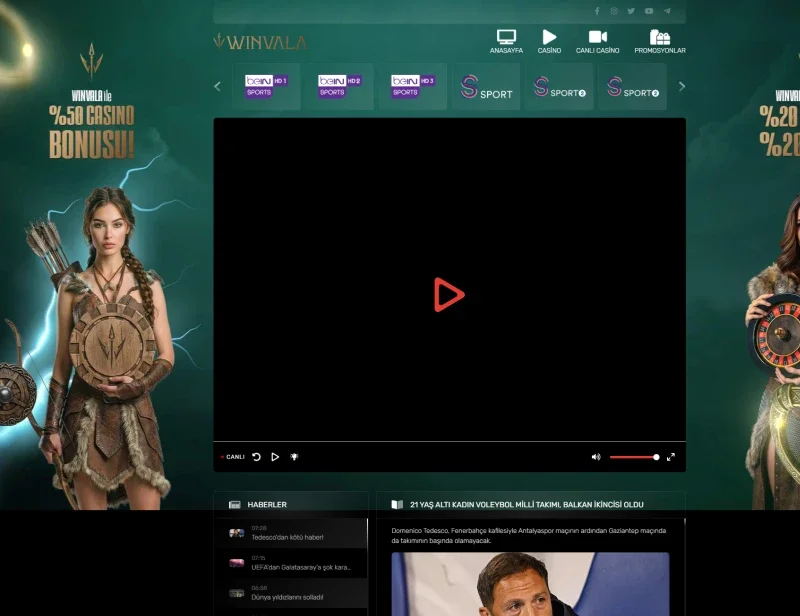Viewport: 800px width, 616px height.
Task: Click the UEFA Galatasaray news thumbnail
Action: coord(236,563)
